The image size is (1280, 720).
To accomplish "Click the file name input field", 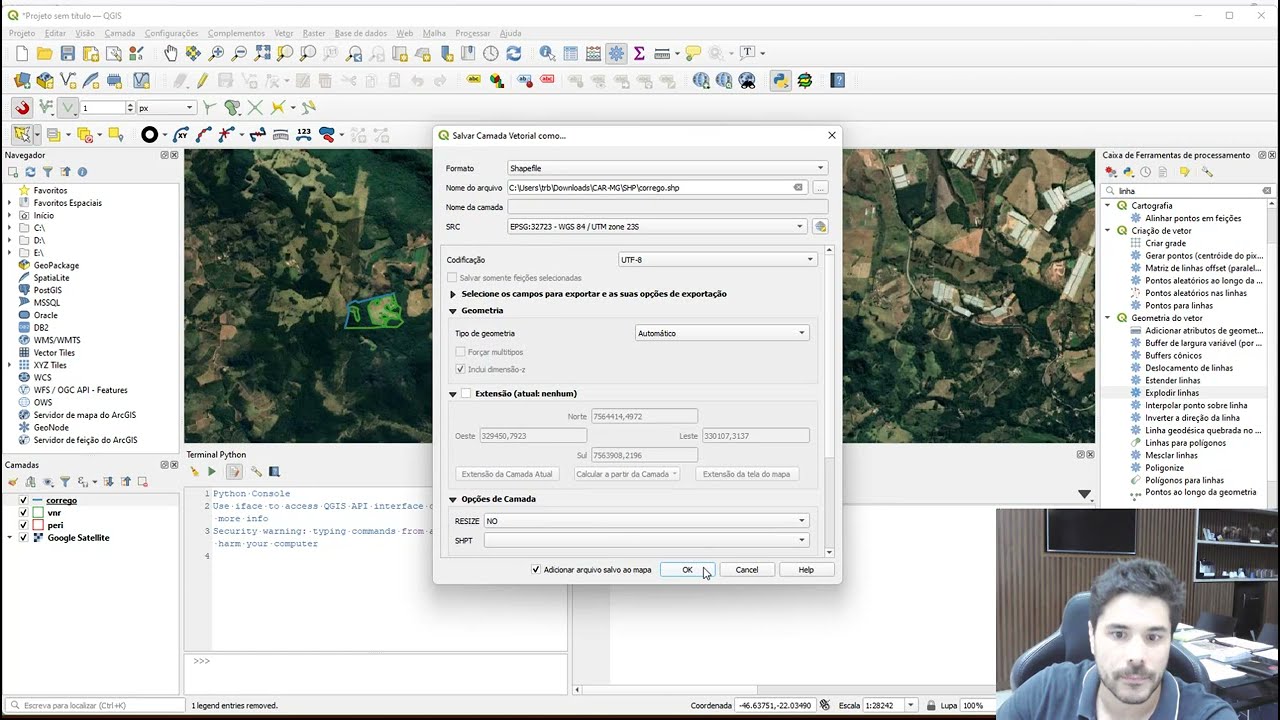I will coord(650,188).
